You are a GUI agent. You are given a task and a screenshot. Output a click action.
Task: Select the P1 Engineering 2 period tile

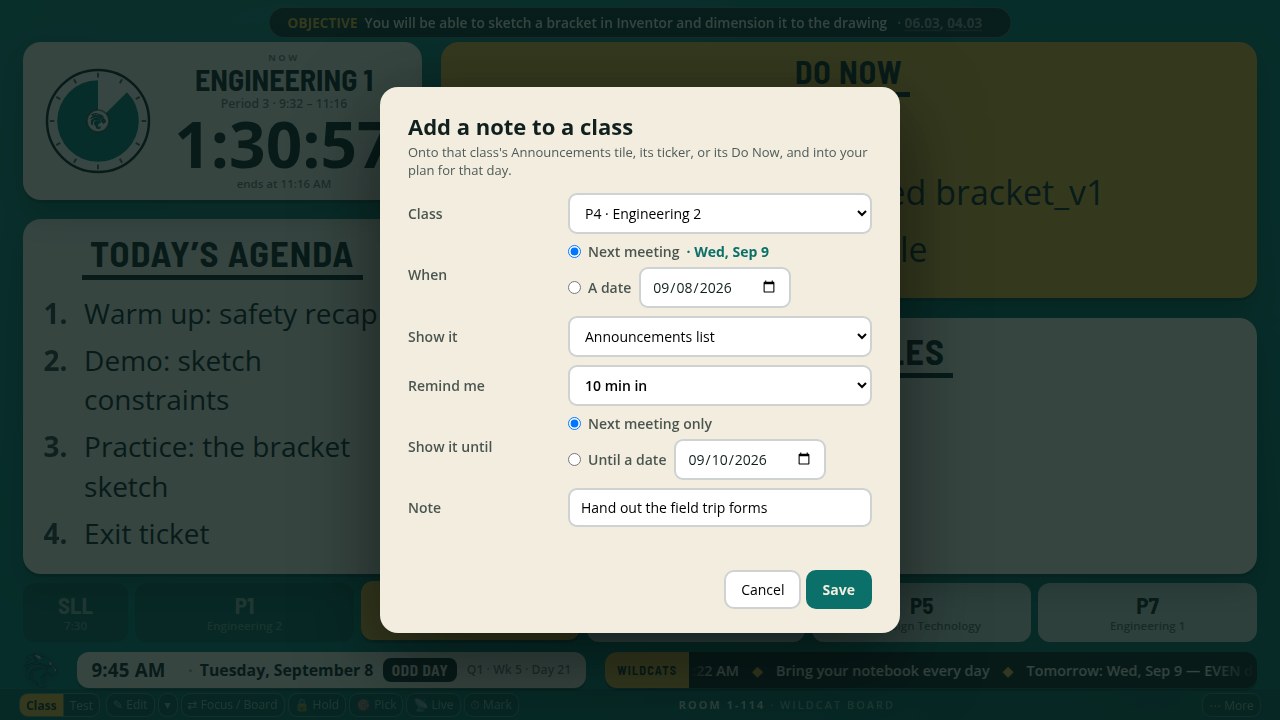click(x=245, y=612)
